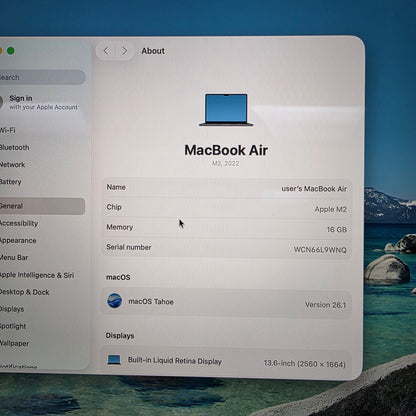The height and width of the screenshot is (416, 416).
Task: Open Wallpaper settings in sidebar
Action: pyautogui.click(x=14, y=343)
